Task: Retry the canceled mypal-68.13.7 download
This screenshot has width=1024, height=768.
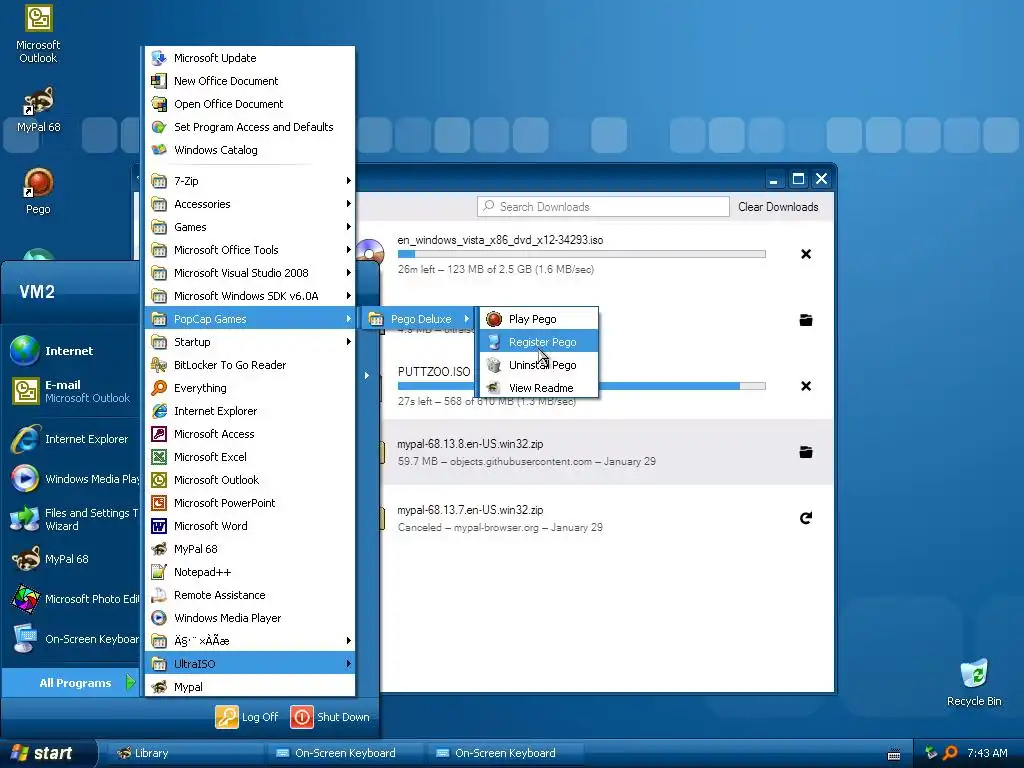Action: pos(806,518)
